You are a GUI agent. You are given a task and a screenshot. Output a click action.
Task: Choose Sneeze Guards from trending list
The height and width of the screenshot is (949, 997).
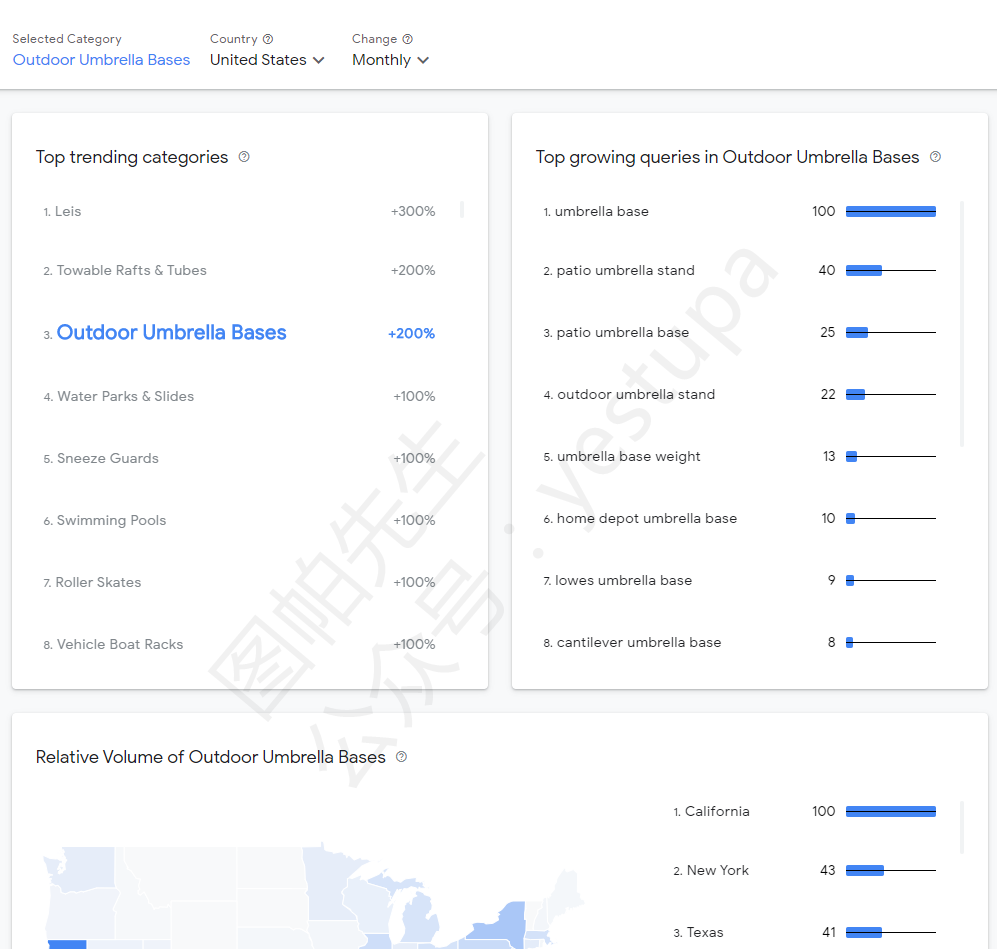[107, 459]
